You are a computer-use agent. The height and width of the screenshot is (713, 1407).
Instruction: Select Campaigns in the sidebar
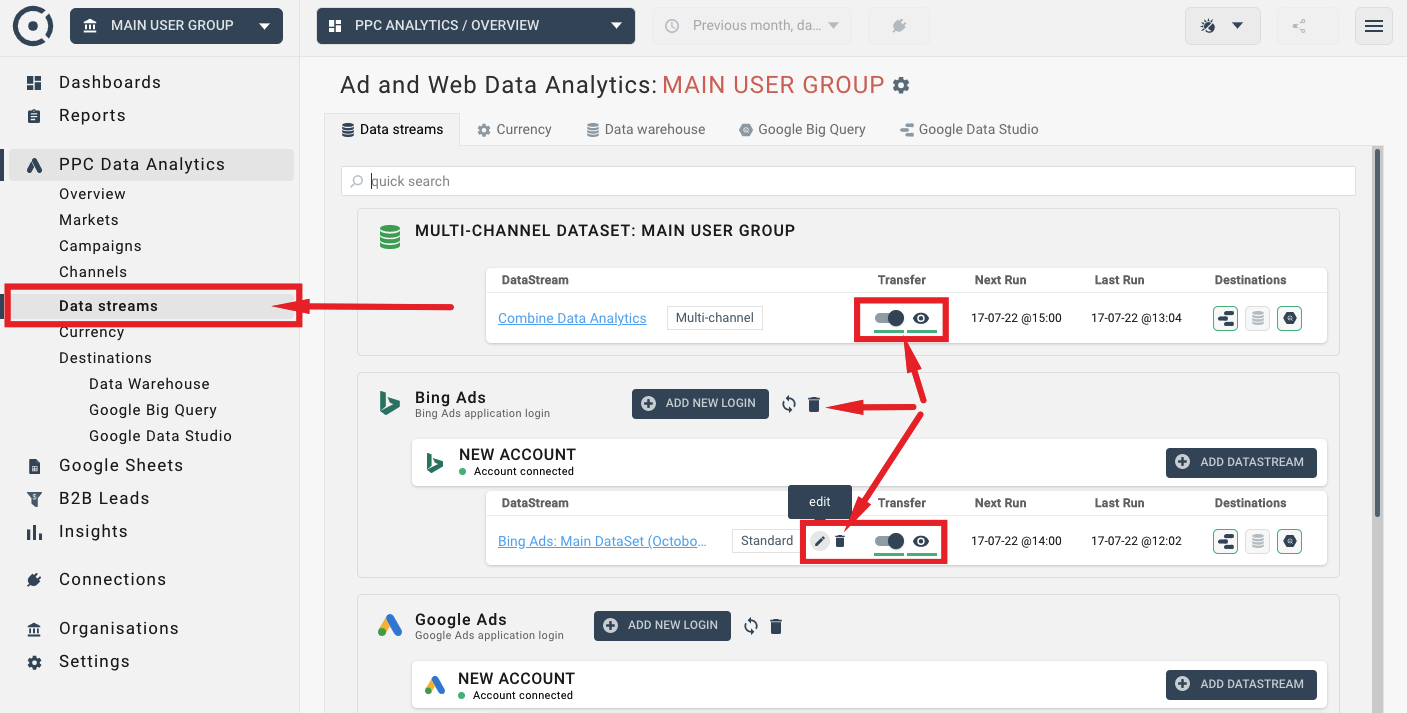(x=100, y=246)
